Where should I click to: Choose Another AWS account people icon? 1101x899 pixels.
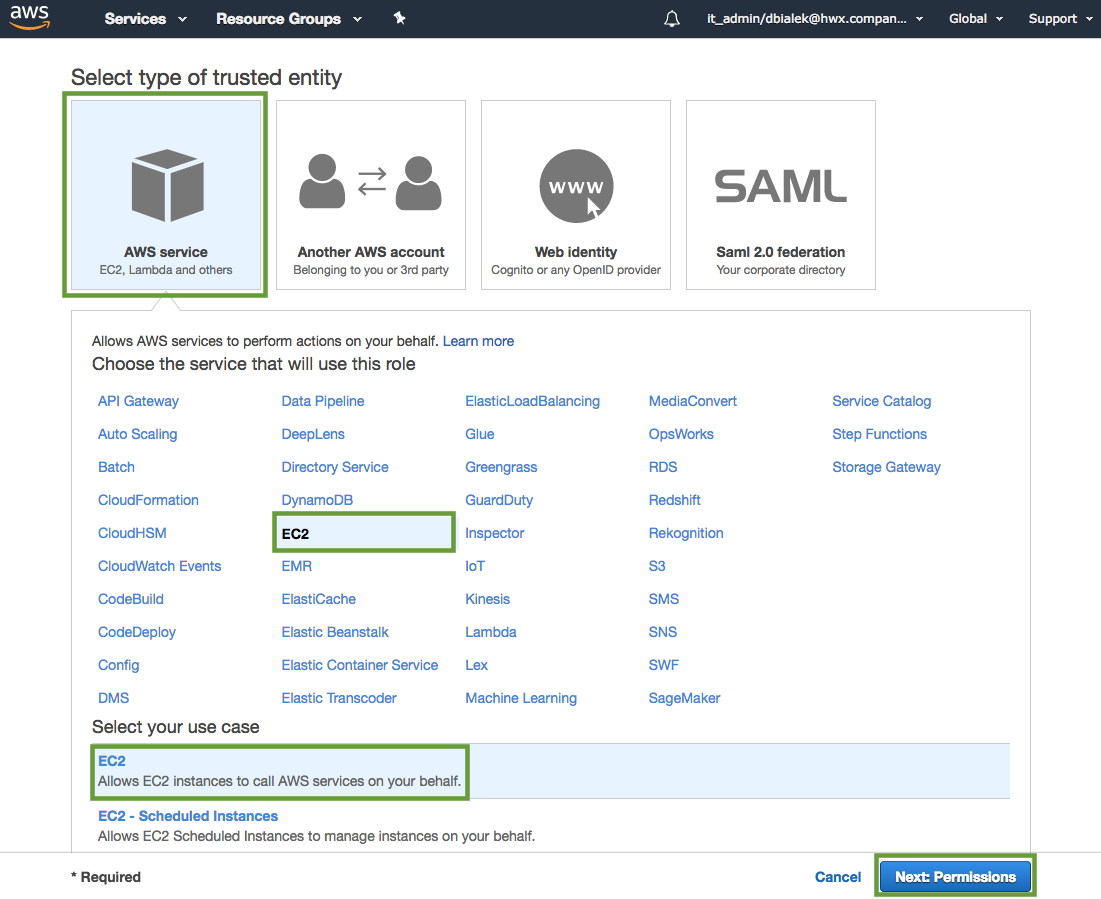click(x=371, y=182)
